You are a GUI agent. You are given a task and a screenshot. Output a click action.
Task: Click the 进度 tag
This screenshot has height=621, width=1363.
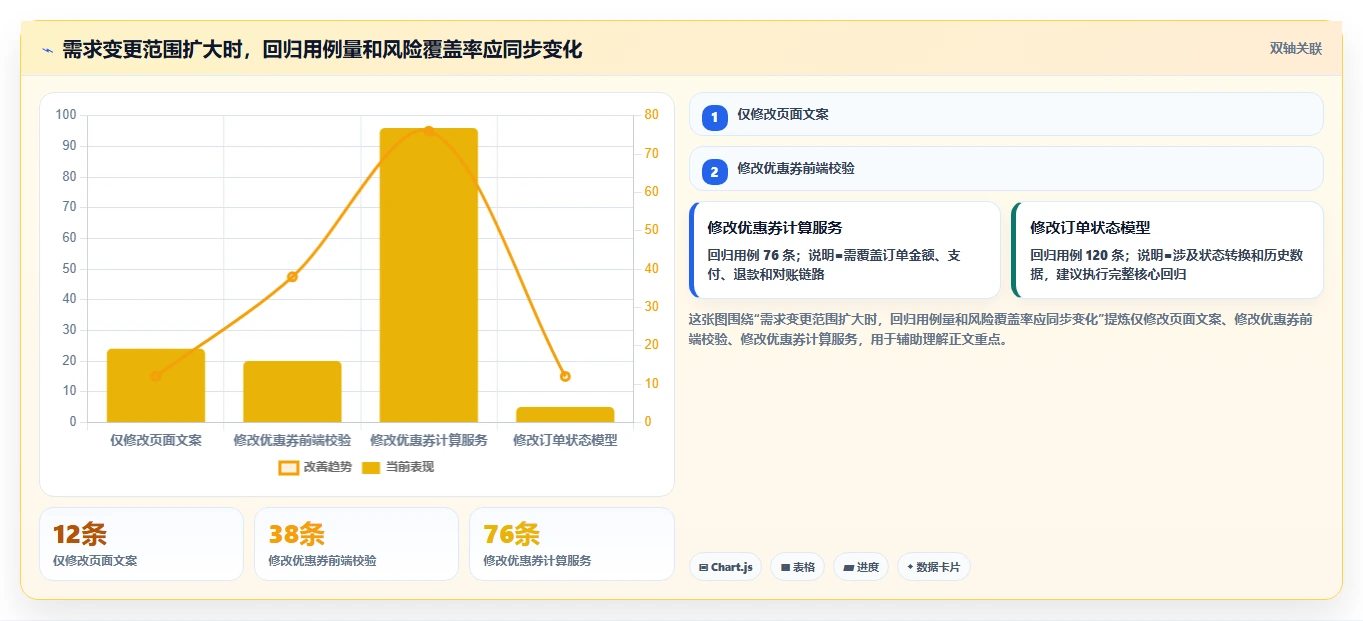[x=861, y=567]
